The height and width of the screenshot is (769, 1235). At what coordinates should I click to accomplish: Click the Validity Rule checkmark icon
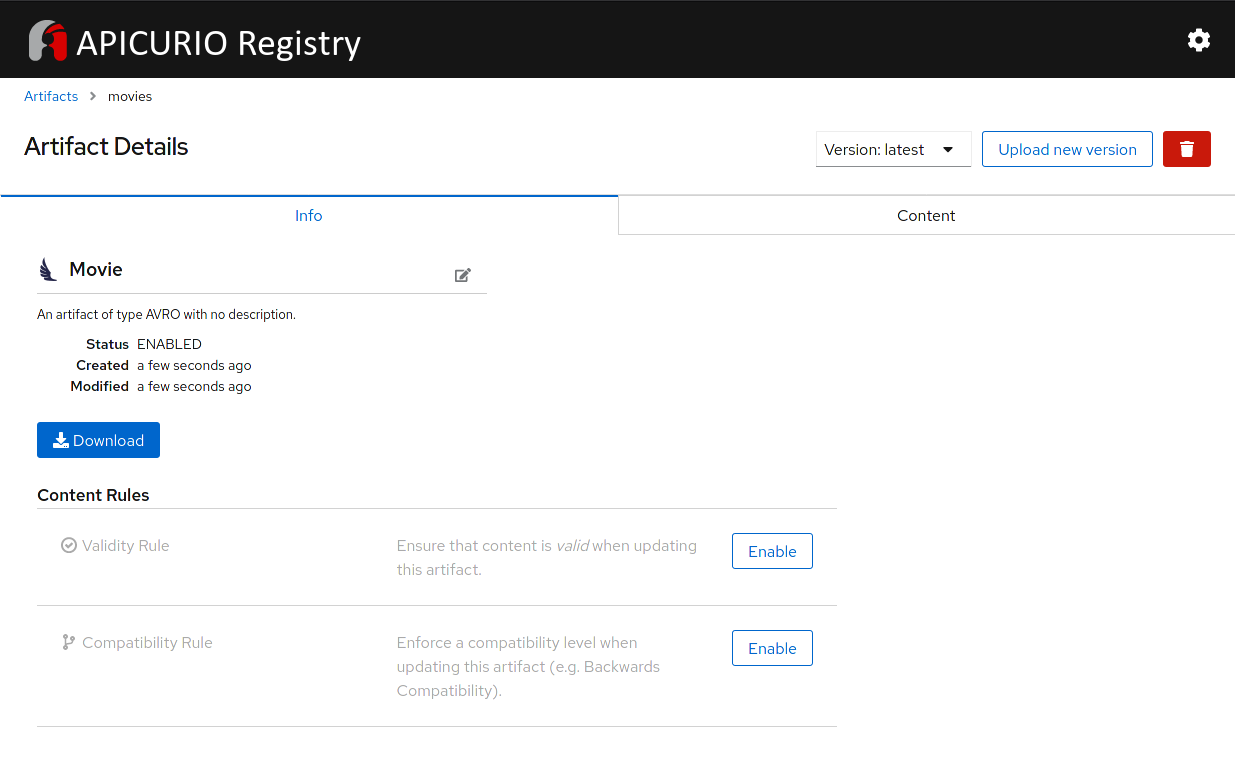(x=68, y=545)
